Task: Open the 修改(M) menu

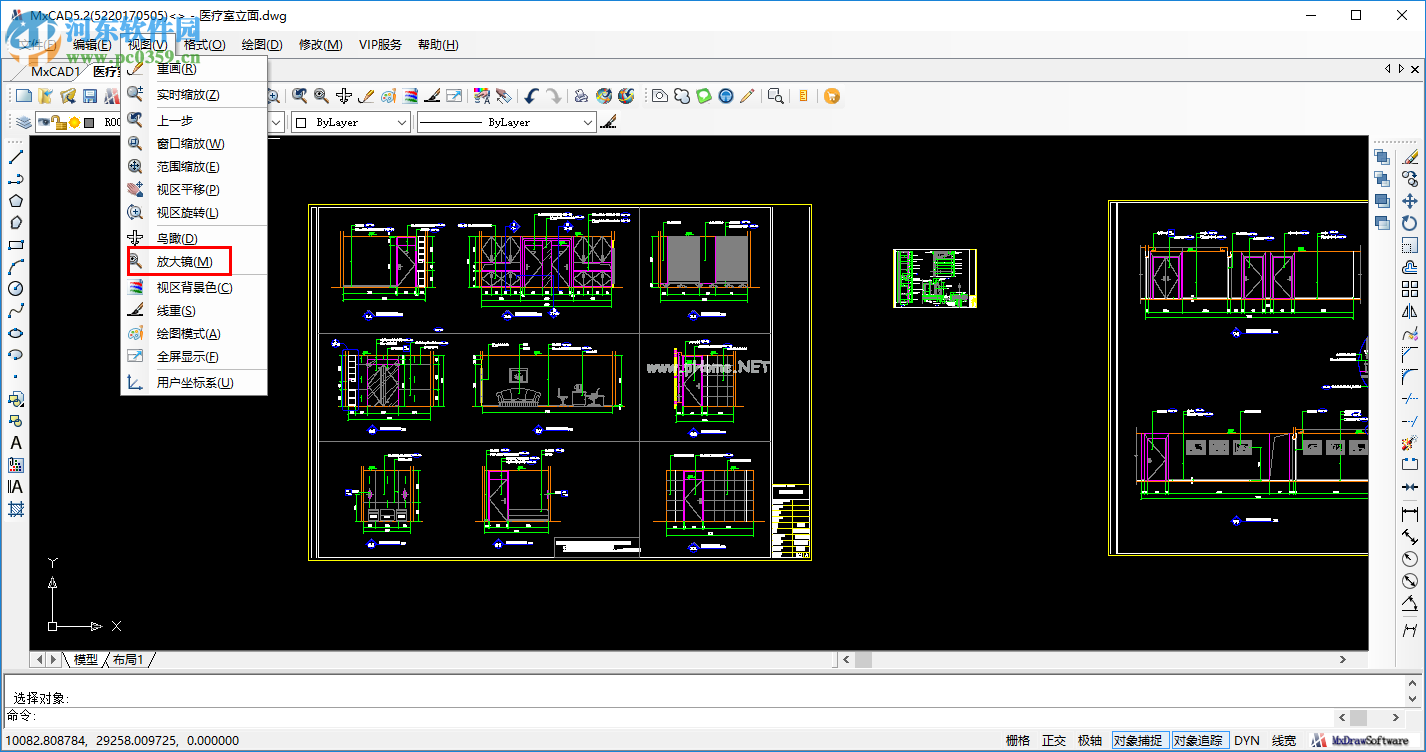Action: [321, 45]
